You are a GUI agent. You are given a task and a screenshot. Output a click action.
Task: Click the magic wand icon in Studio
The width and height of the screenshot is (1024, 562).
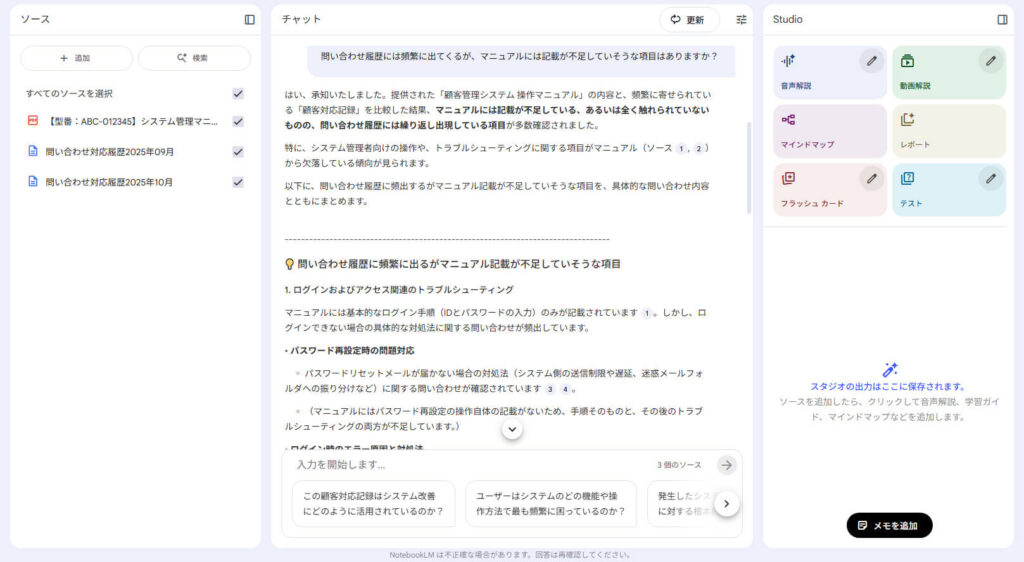coord(889,369)
